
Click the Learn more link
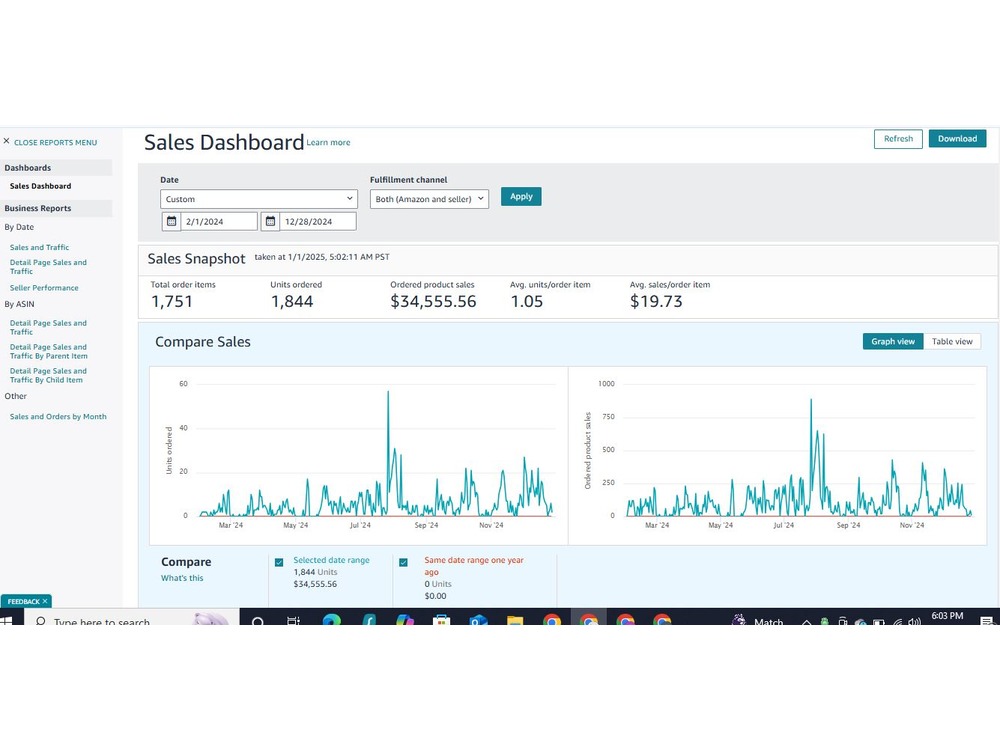coord(328,142)
